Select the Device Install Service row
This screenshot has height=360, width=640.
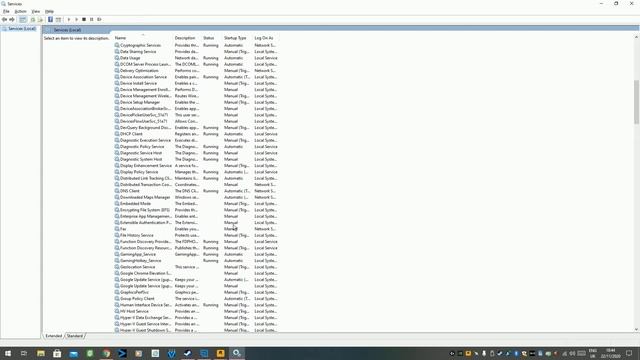point(196,83)
